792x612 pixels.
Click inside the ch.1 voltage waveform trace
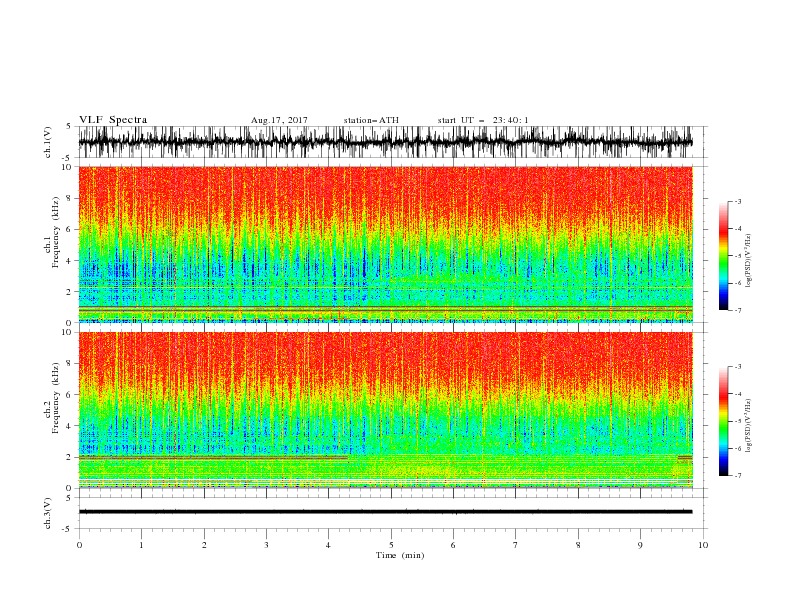tap(385, 142)
